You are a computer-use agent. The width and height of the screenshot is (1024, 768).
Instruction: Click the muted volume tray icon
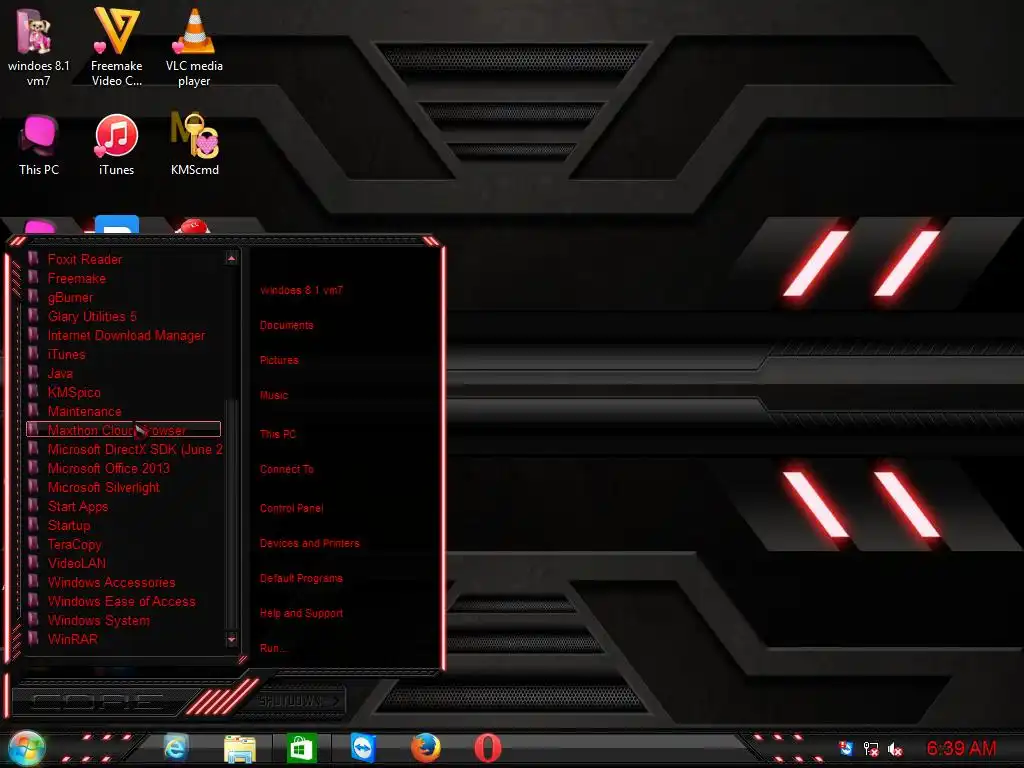895,749
